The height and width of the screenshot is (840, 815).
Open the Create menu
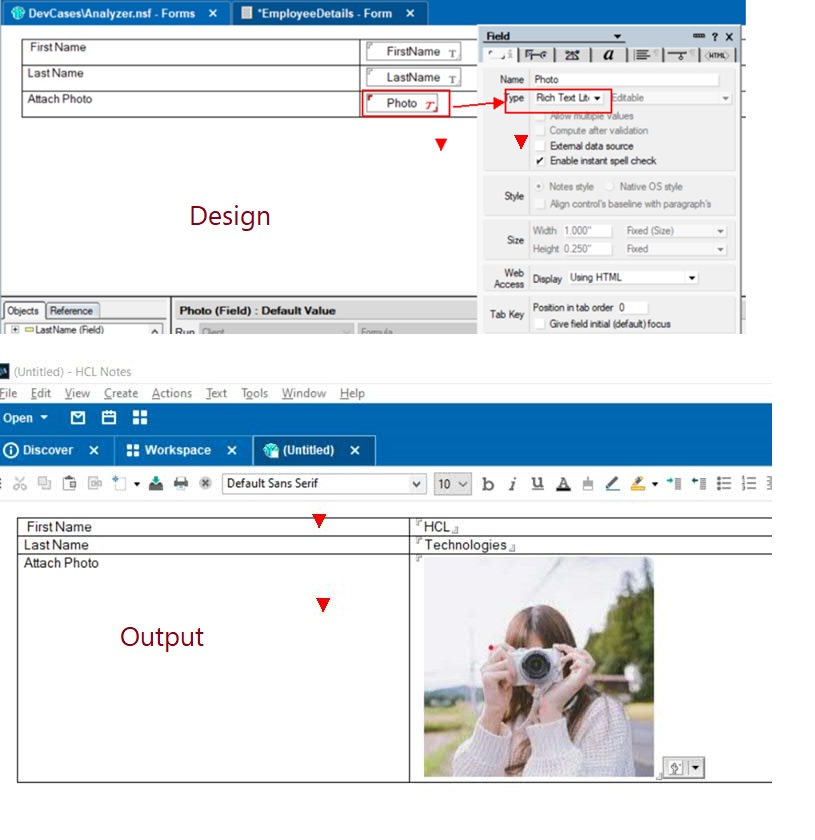pyautogui.click(x=121, y=393)
